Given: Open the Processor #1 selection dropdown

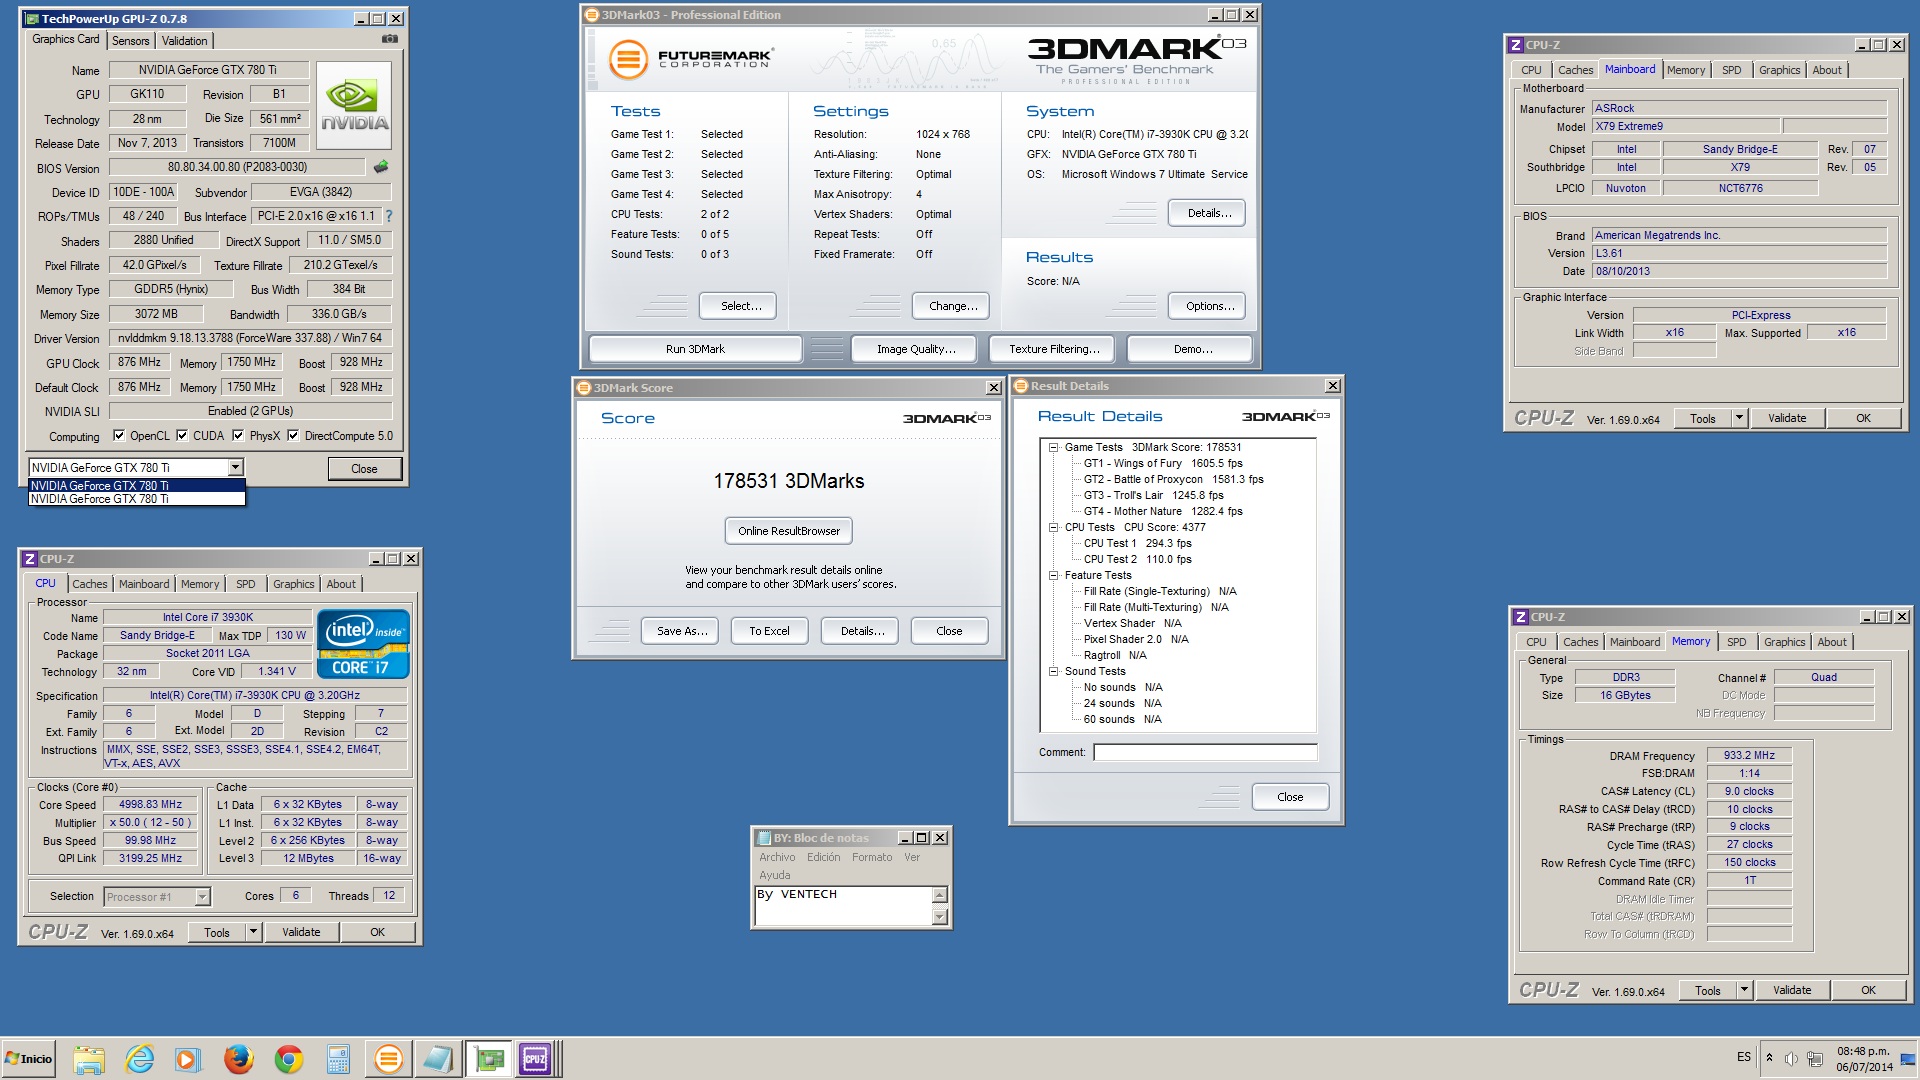Looking at the screenshot, I should 202,897.
